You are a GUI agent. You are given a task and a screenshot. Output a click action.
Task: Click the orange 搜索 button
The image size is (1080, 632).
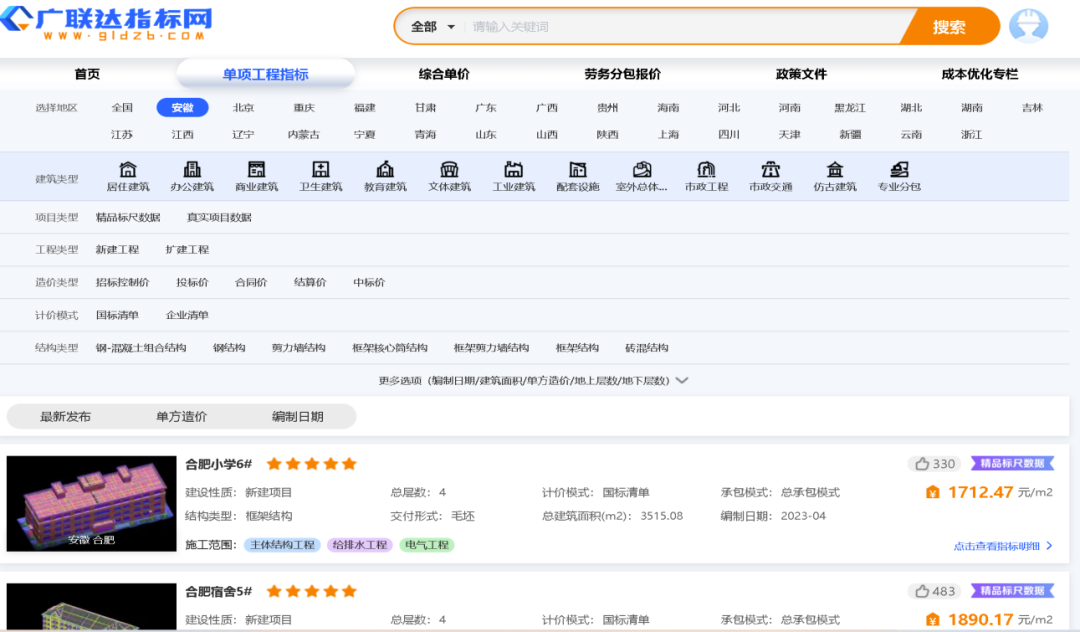pos(948,27)
